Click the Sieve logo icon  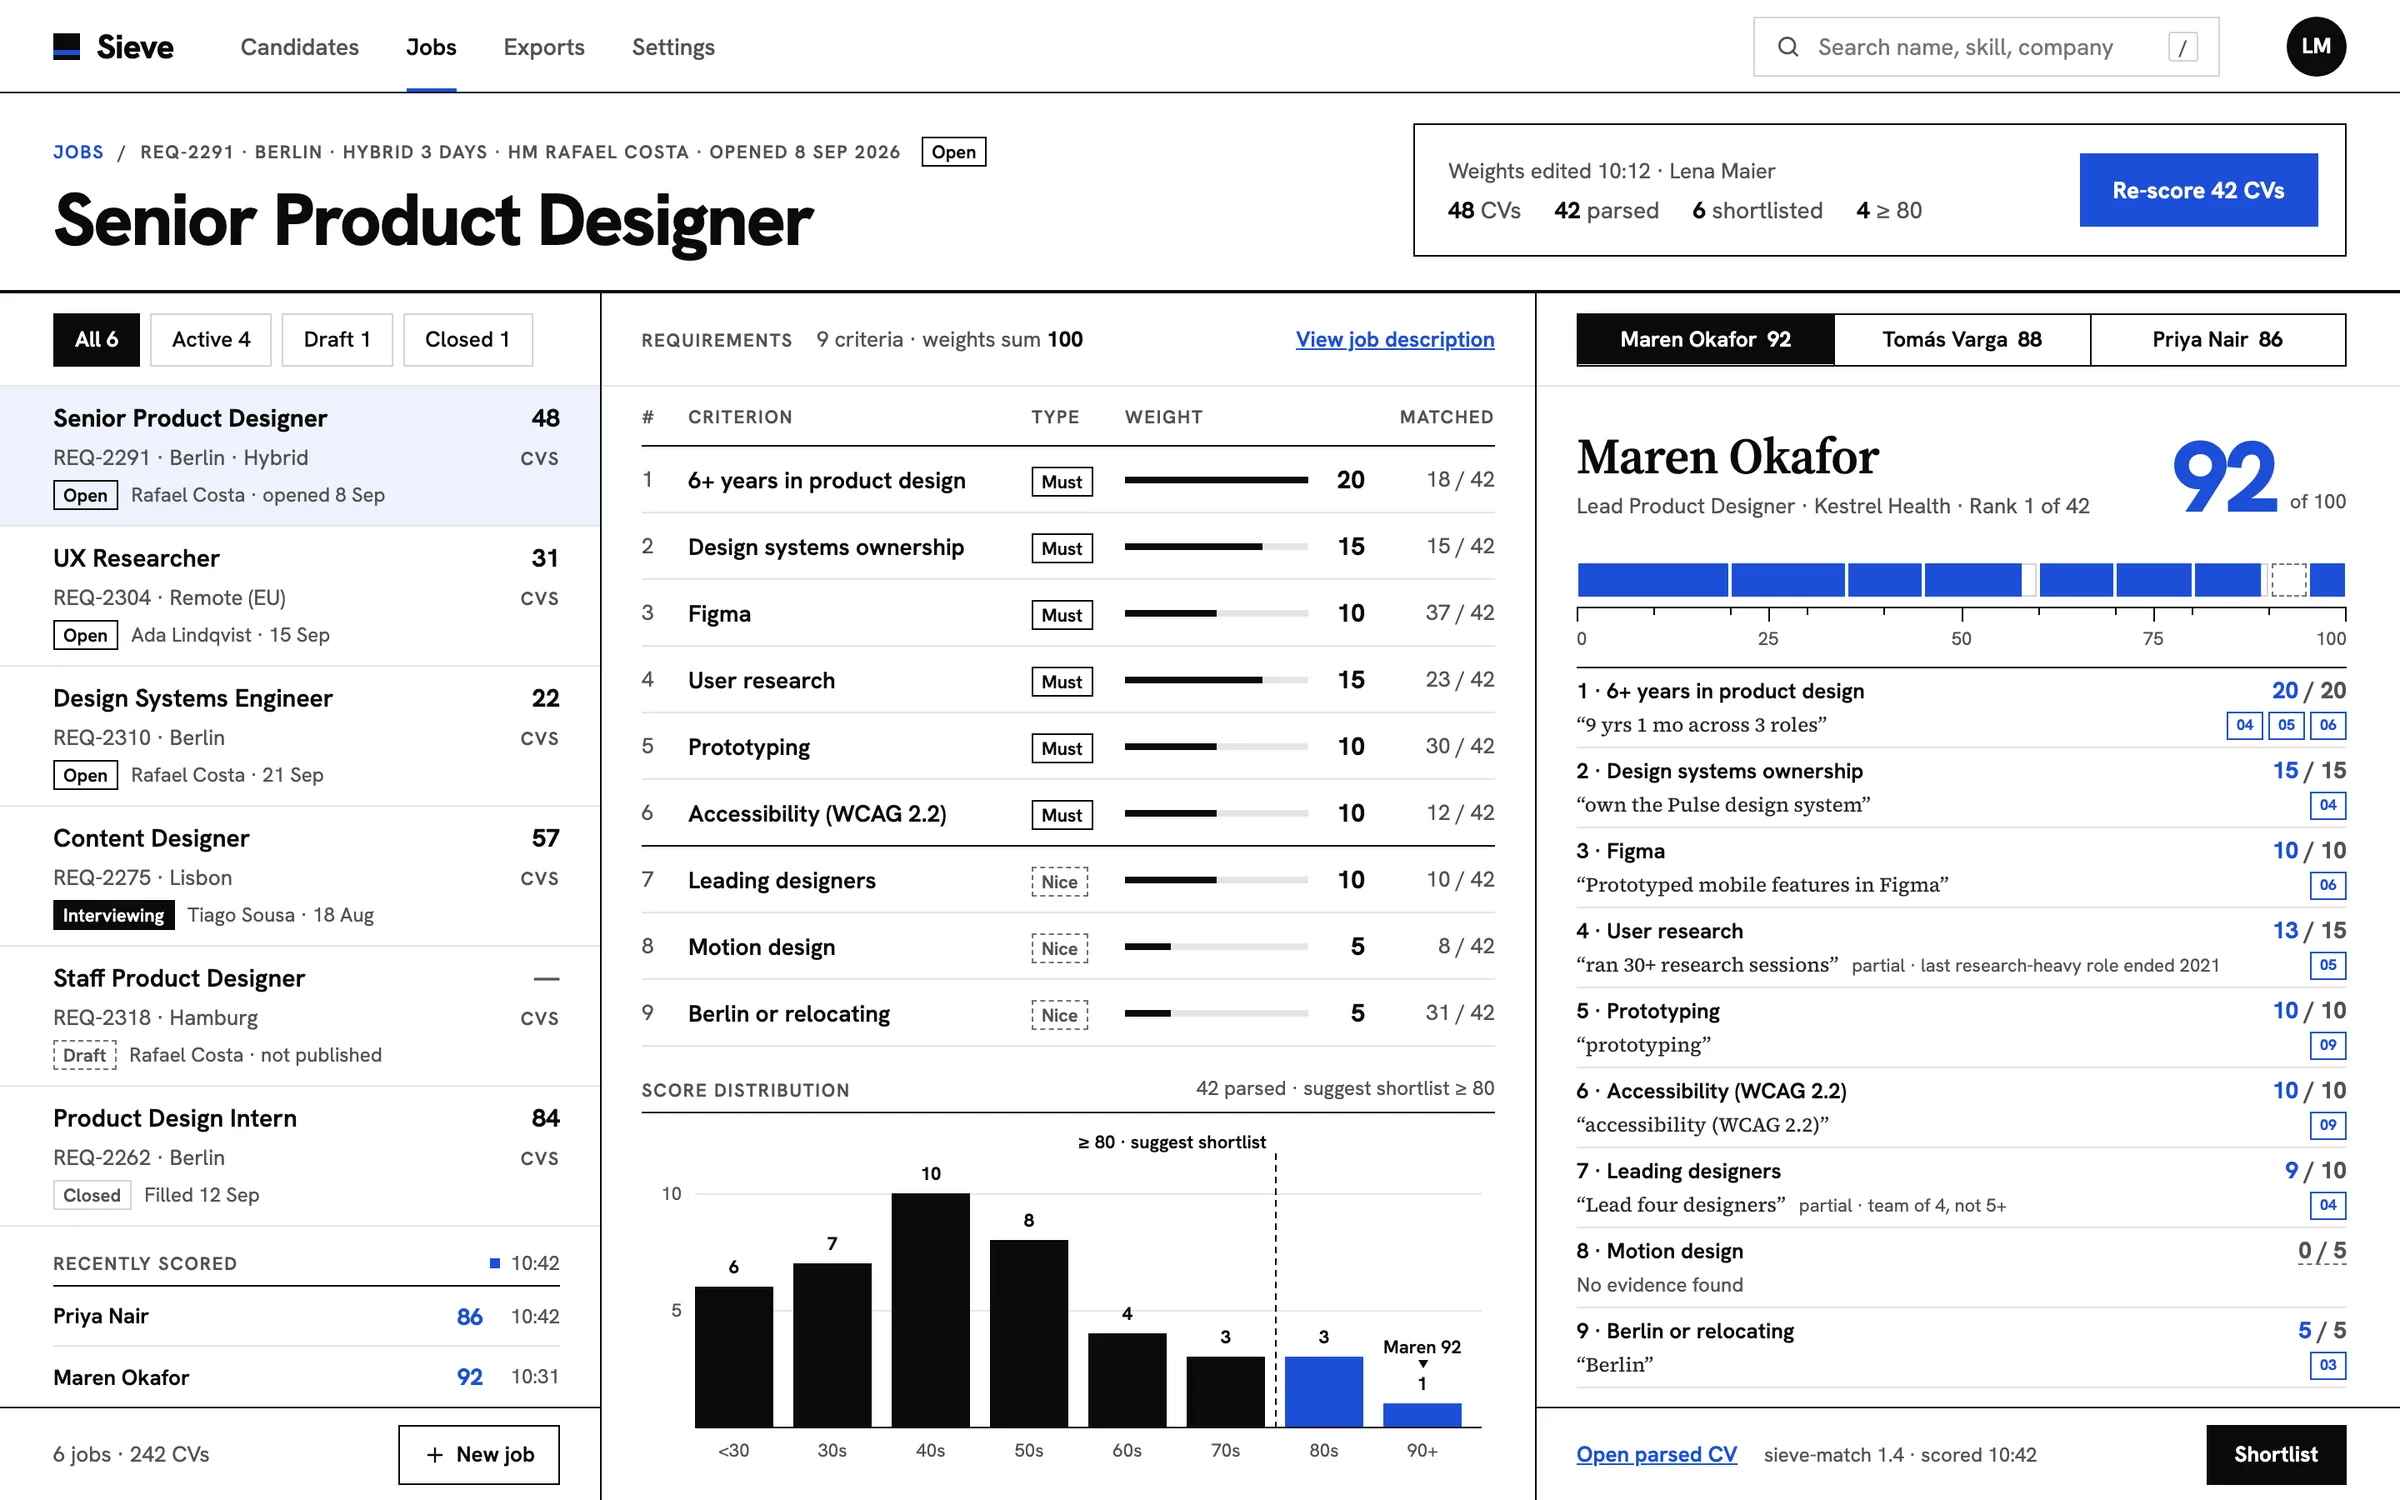pyautogui.click(x=66, y=47)
